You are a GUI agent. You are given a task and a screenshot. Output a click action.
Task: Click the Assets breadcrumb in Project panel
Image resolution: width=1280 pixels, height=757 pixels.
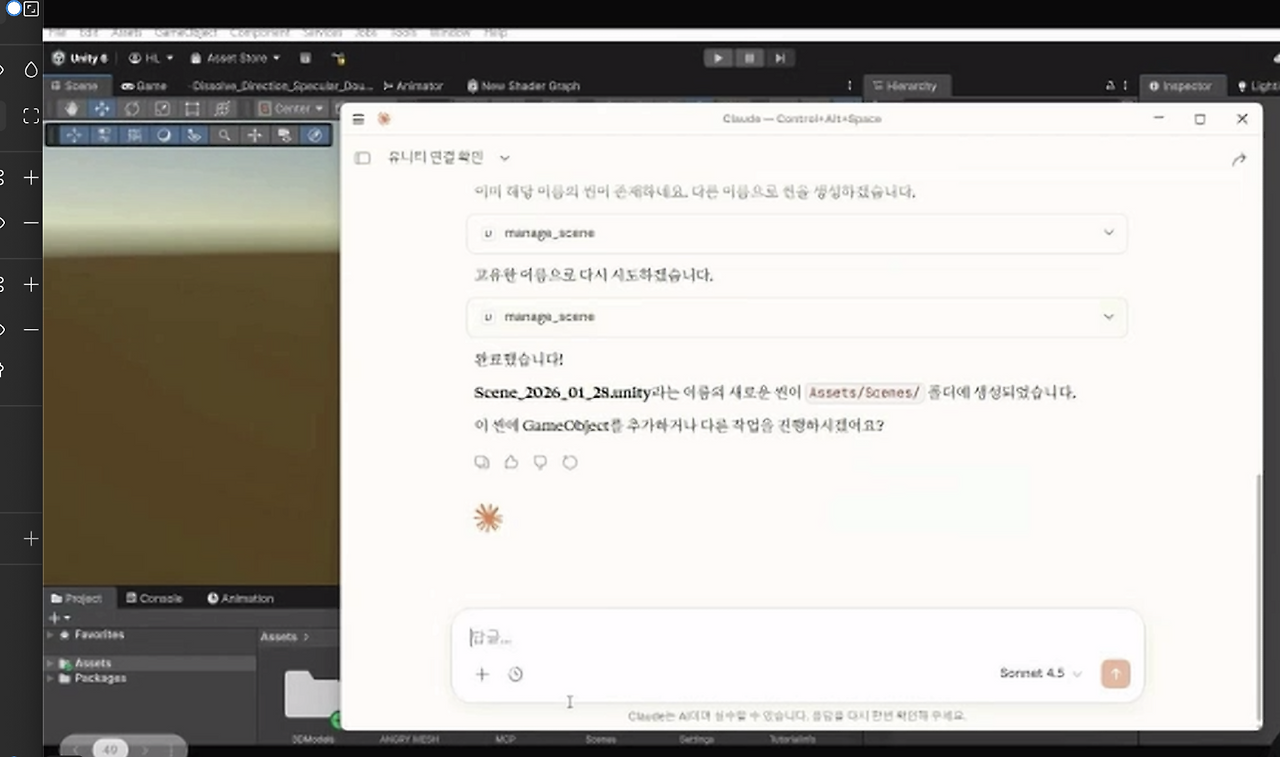279,637
